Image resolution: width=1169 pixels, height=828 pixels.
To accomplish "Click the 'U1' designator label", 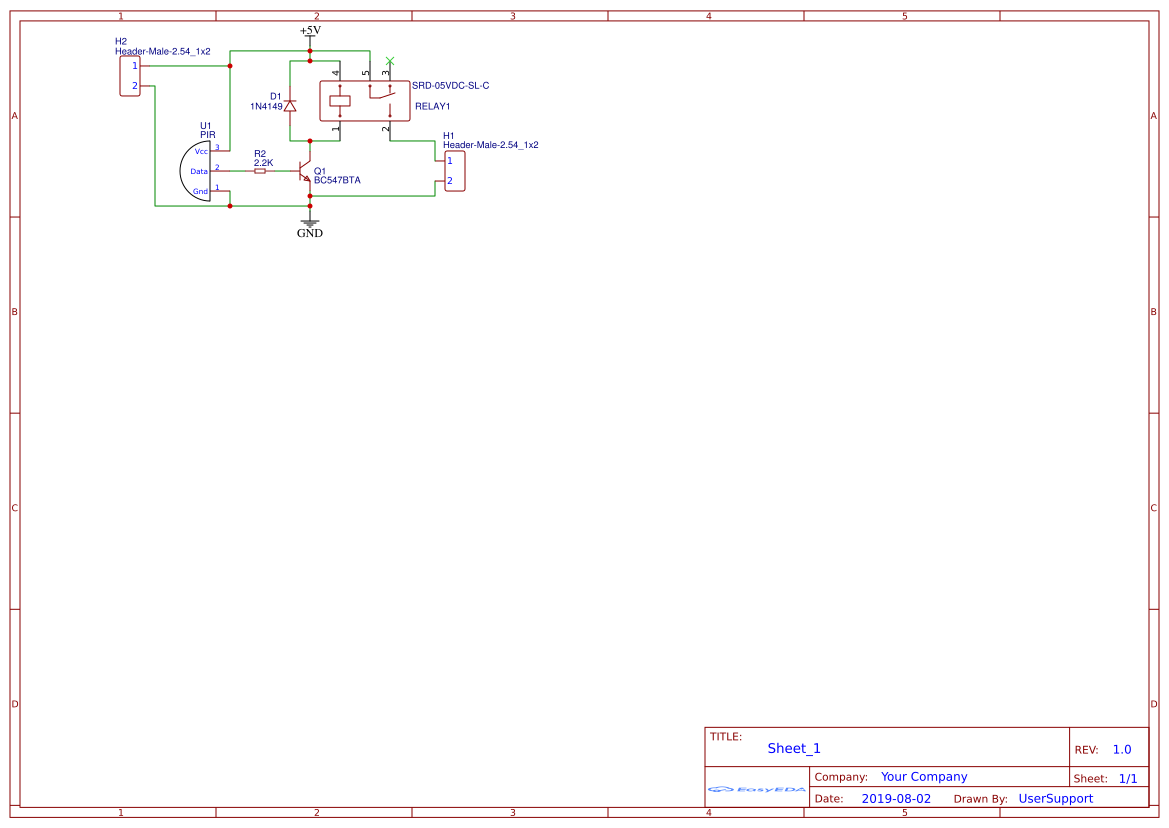I will click(x=206, y=126).
